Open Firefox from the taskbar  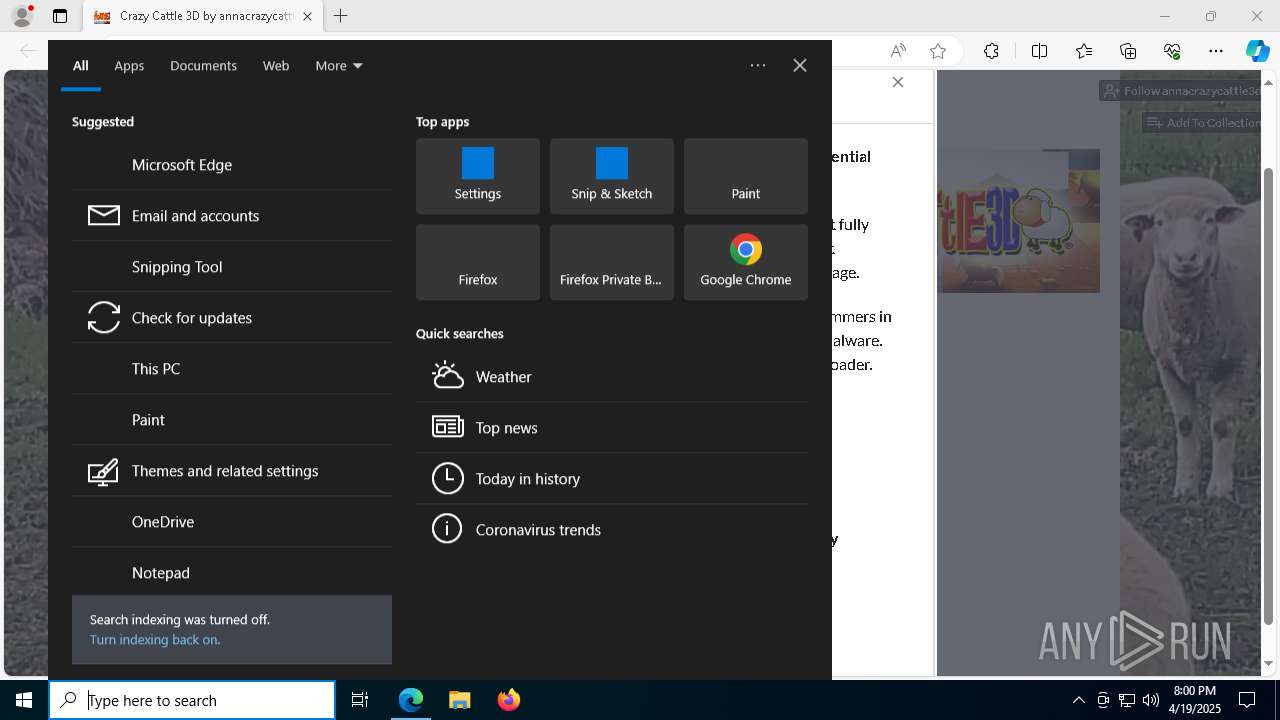coord(508,700)
